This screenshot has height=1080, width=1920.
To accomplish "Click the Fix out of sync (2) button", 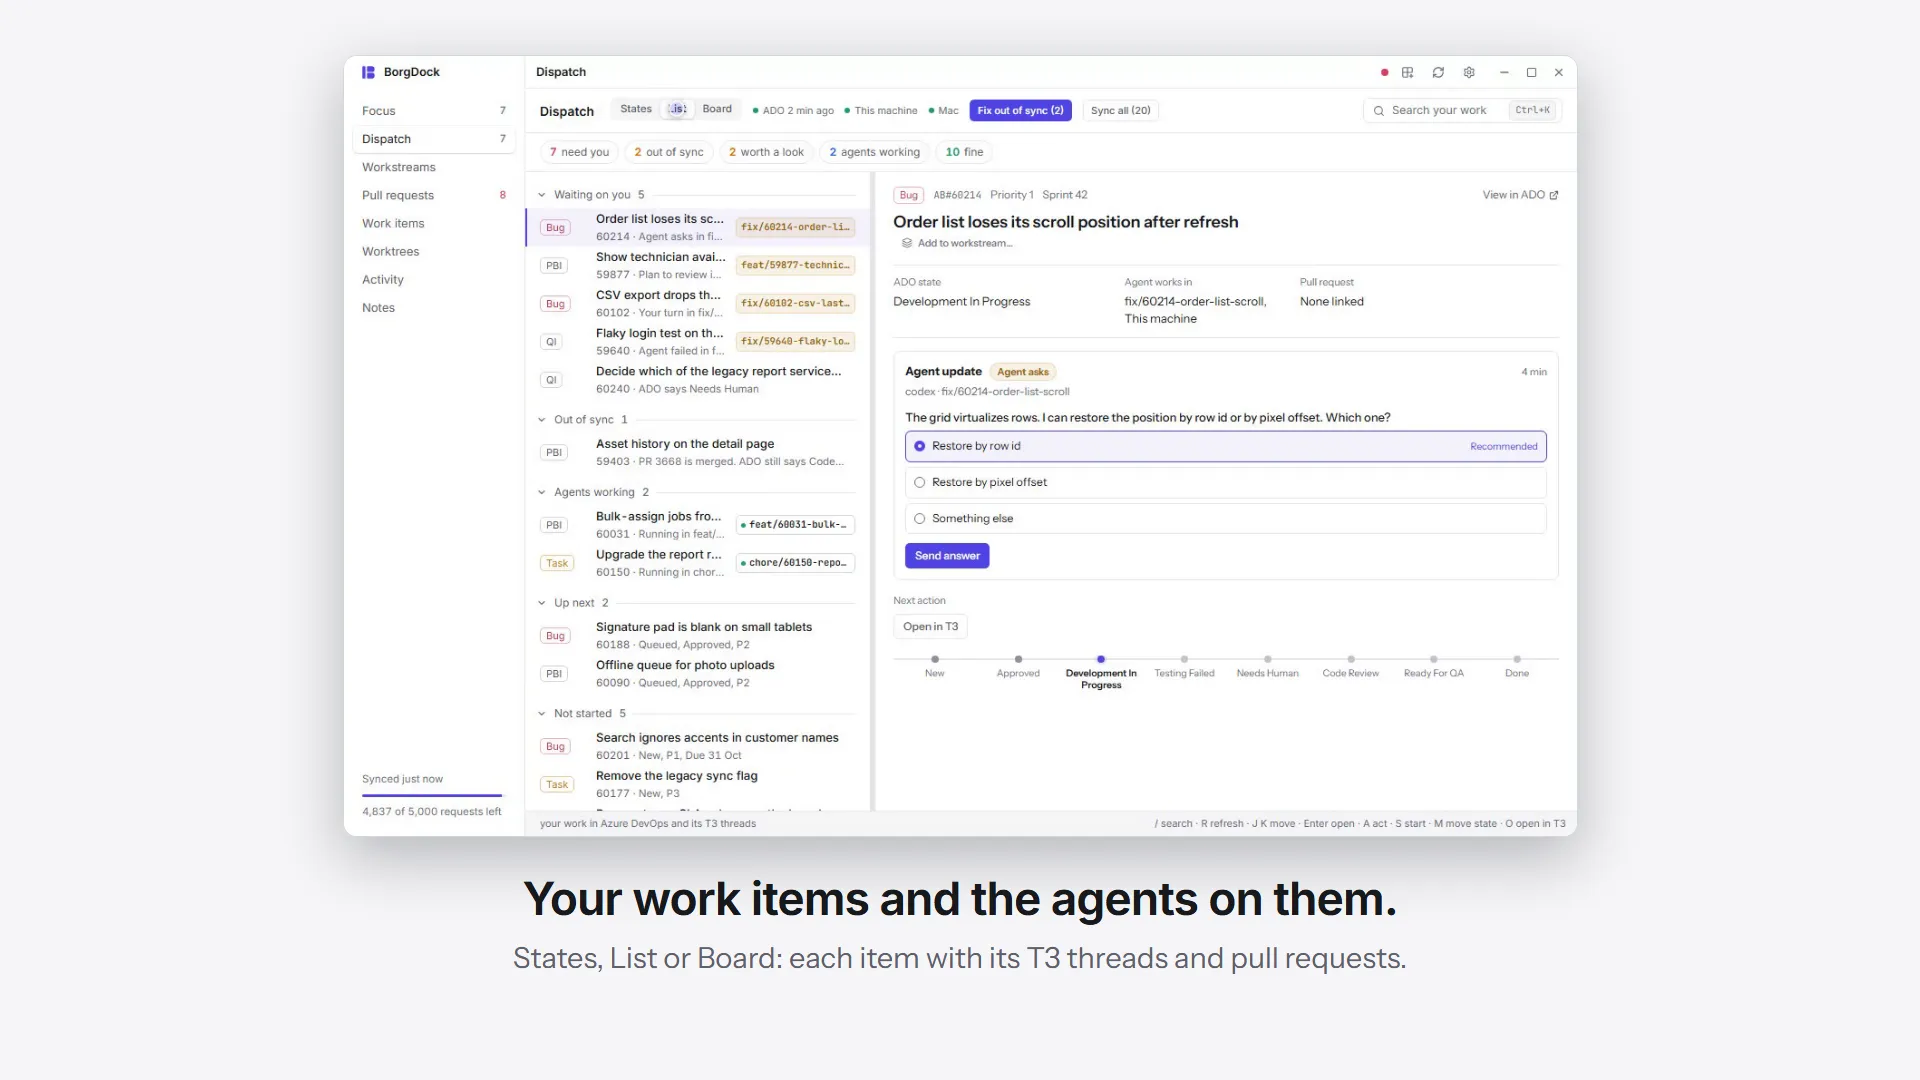I will pos(1020,111).
